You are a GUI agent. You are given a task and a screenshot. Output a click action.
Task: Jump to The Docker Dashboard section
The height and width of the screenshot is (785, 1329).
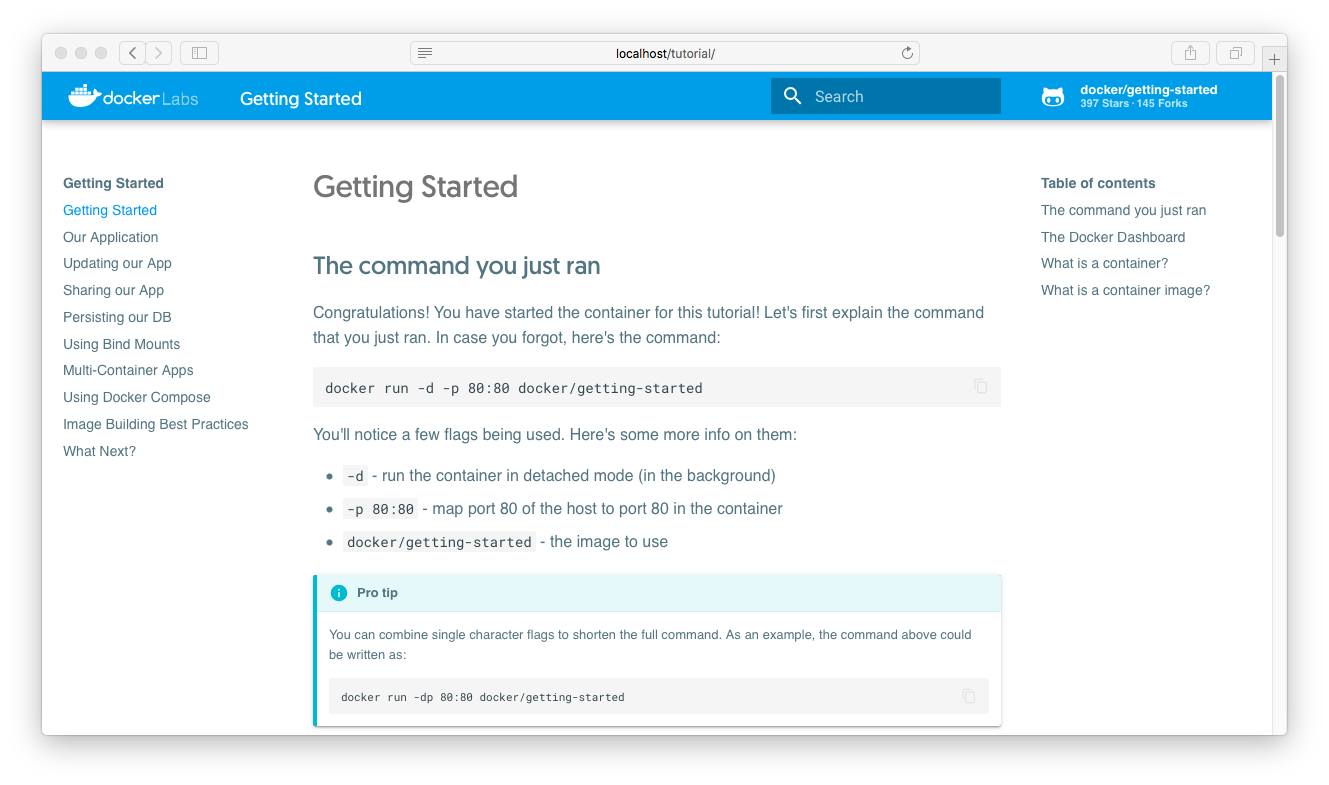click(1113, 237)
